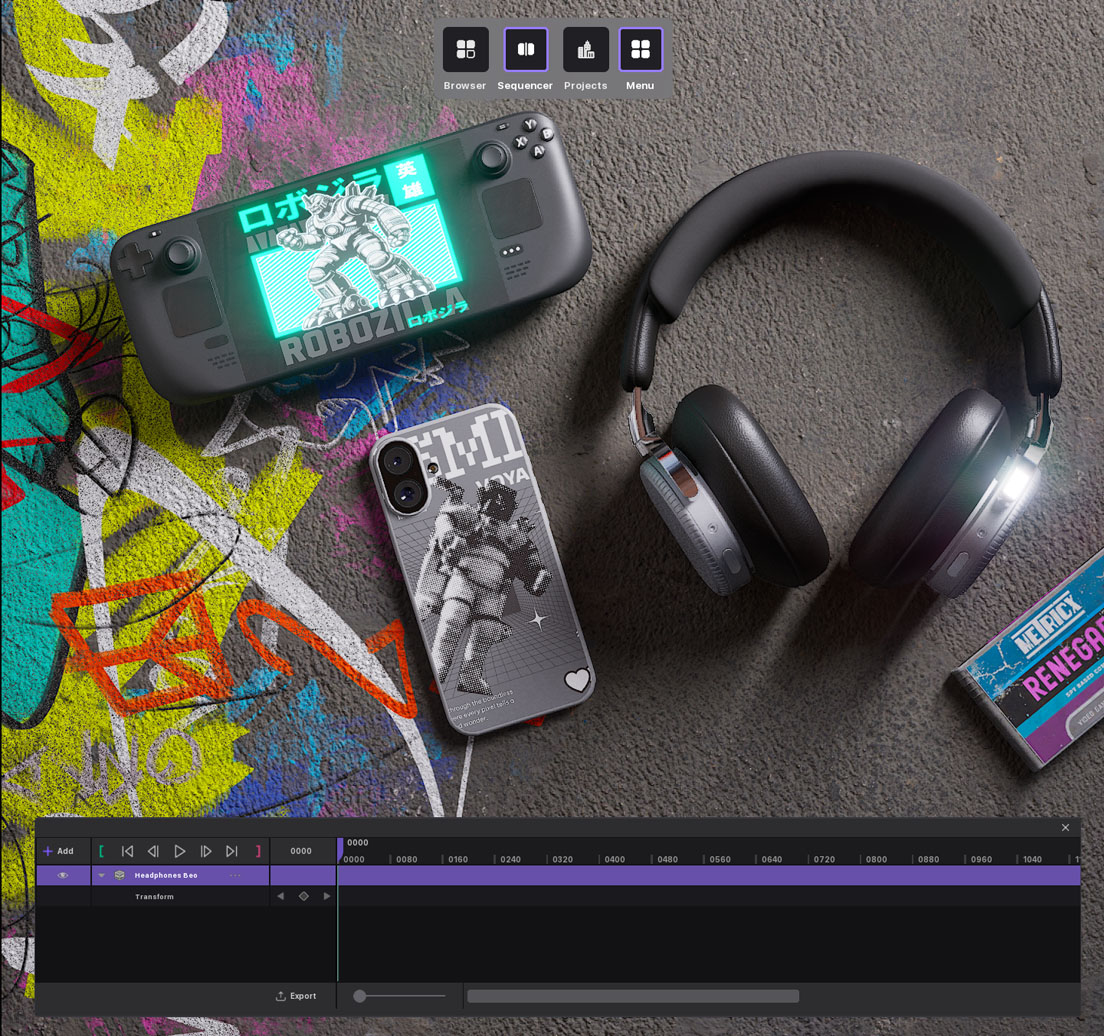Image resolution: width=1104 pixels, height=1036 pixels.
Task: Go to previous Transform keyframe
Action: (x=281, y=896)
